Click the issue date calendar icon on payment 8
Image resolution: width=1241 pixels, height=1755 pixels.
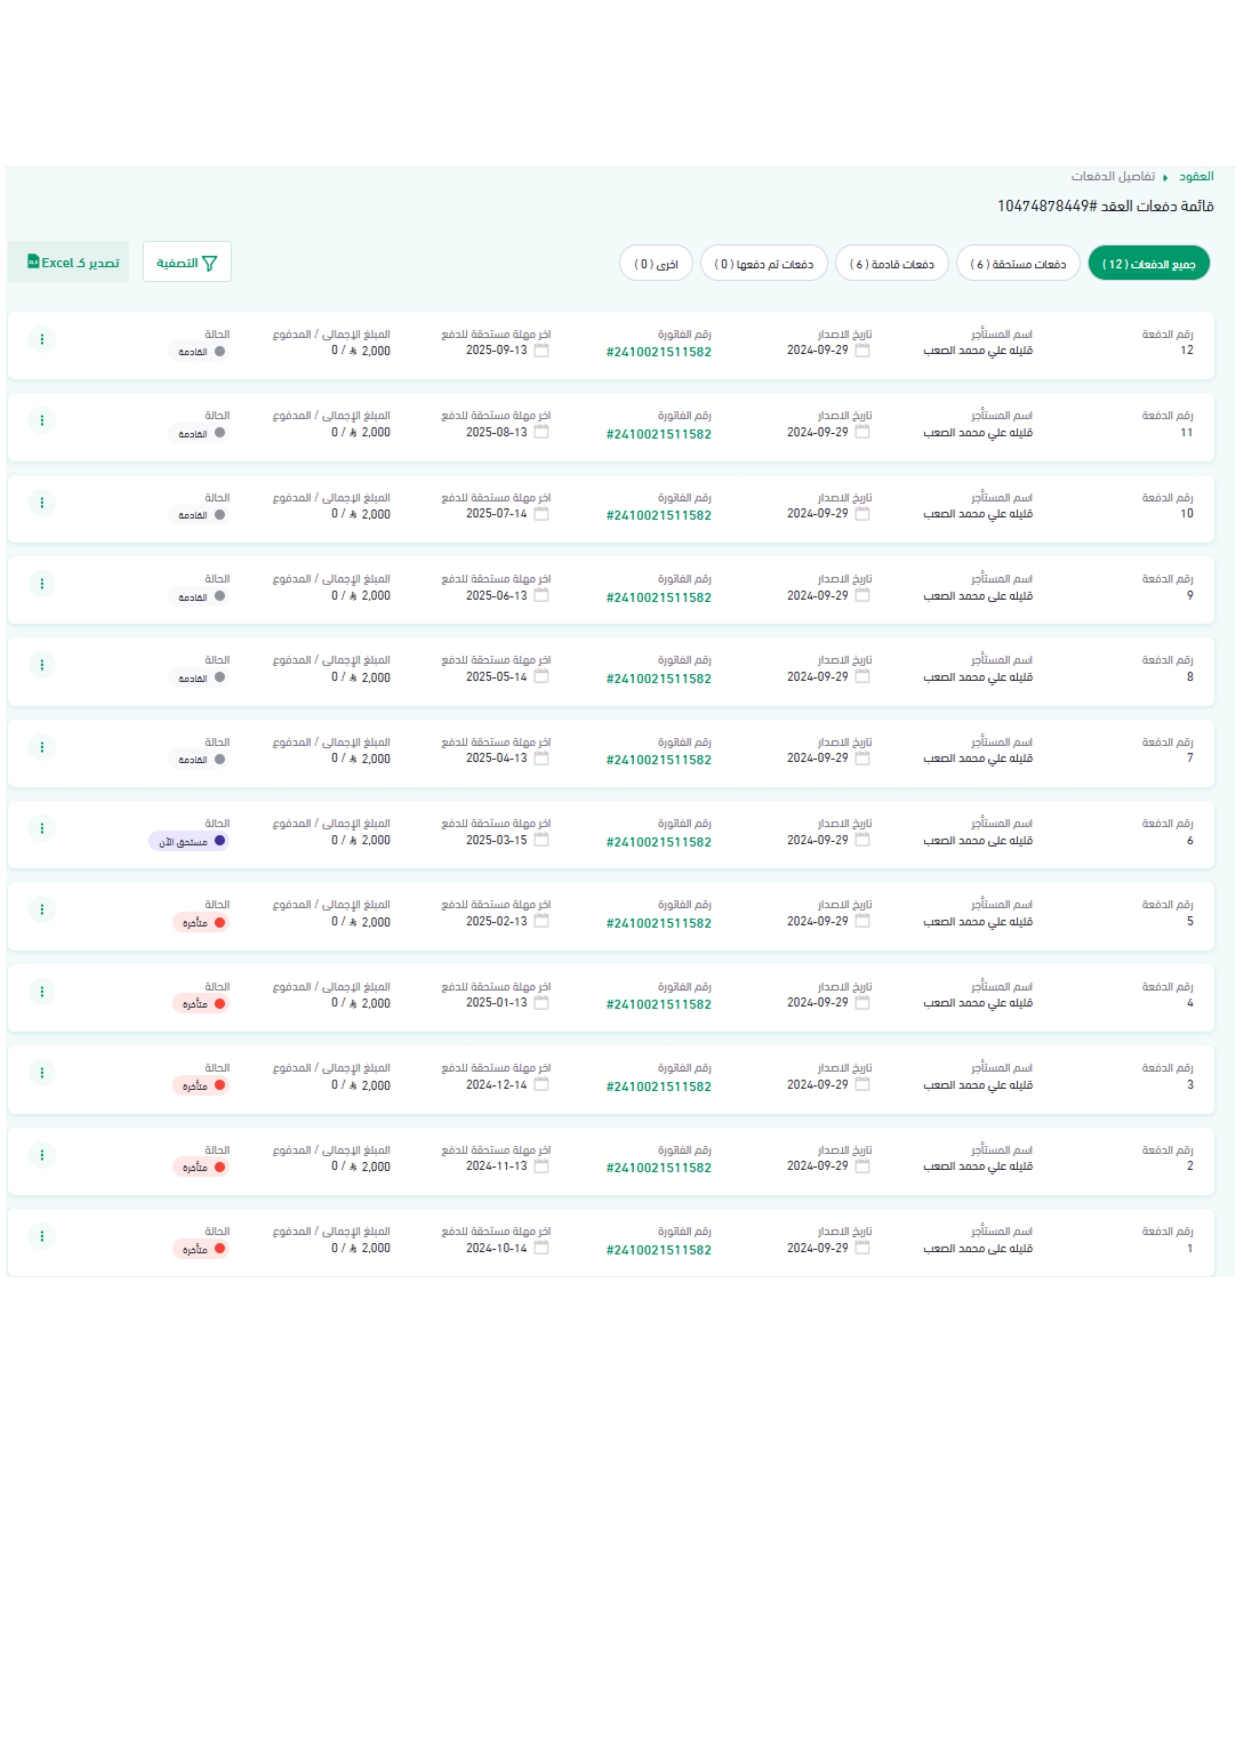tap(862, 677)
